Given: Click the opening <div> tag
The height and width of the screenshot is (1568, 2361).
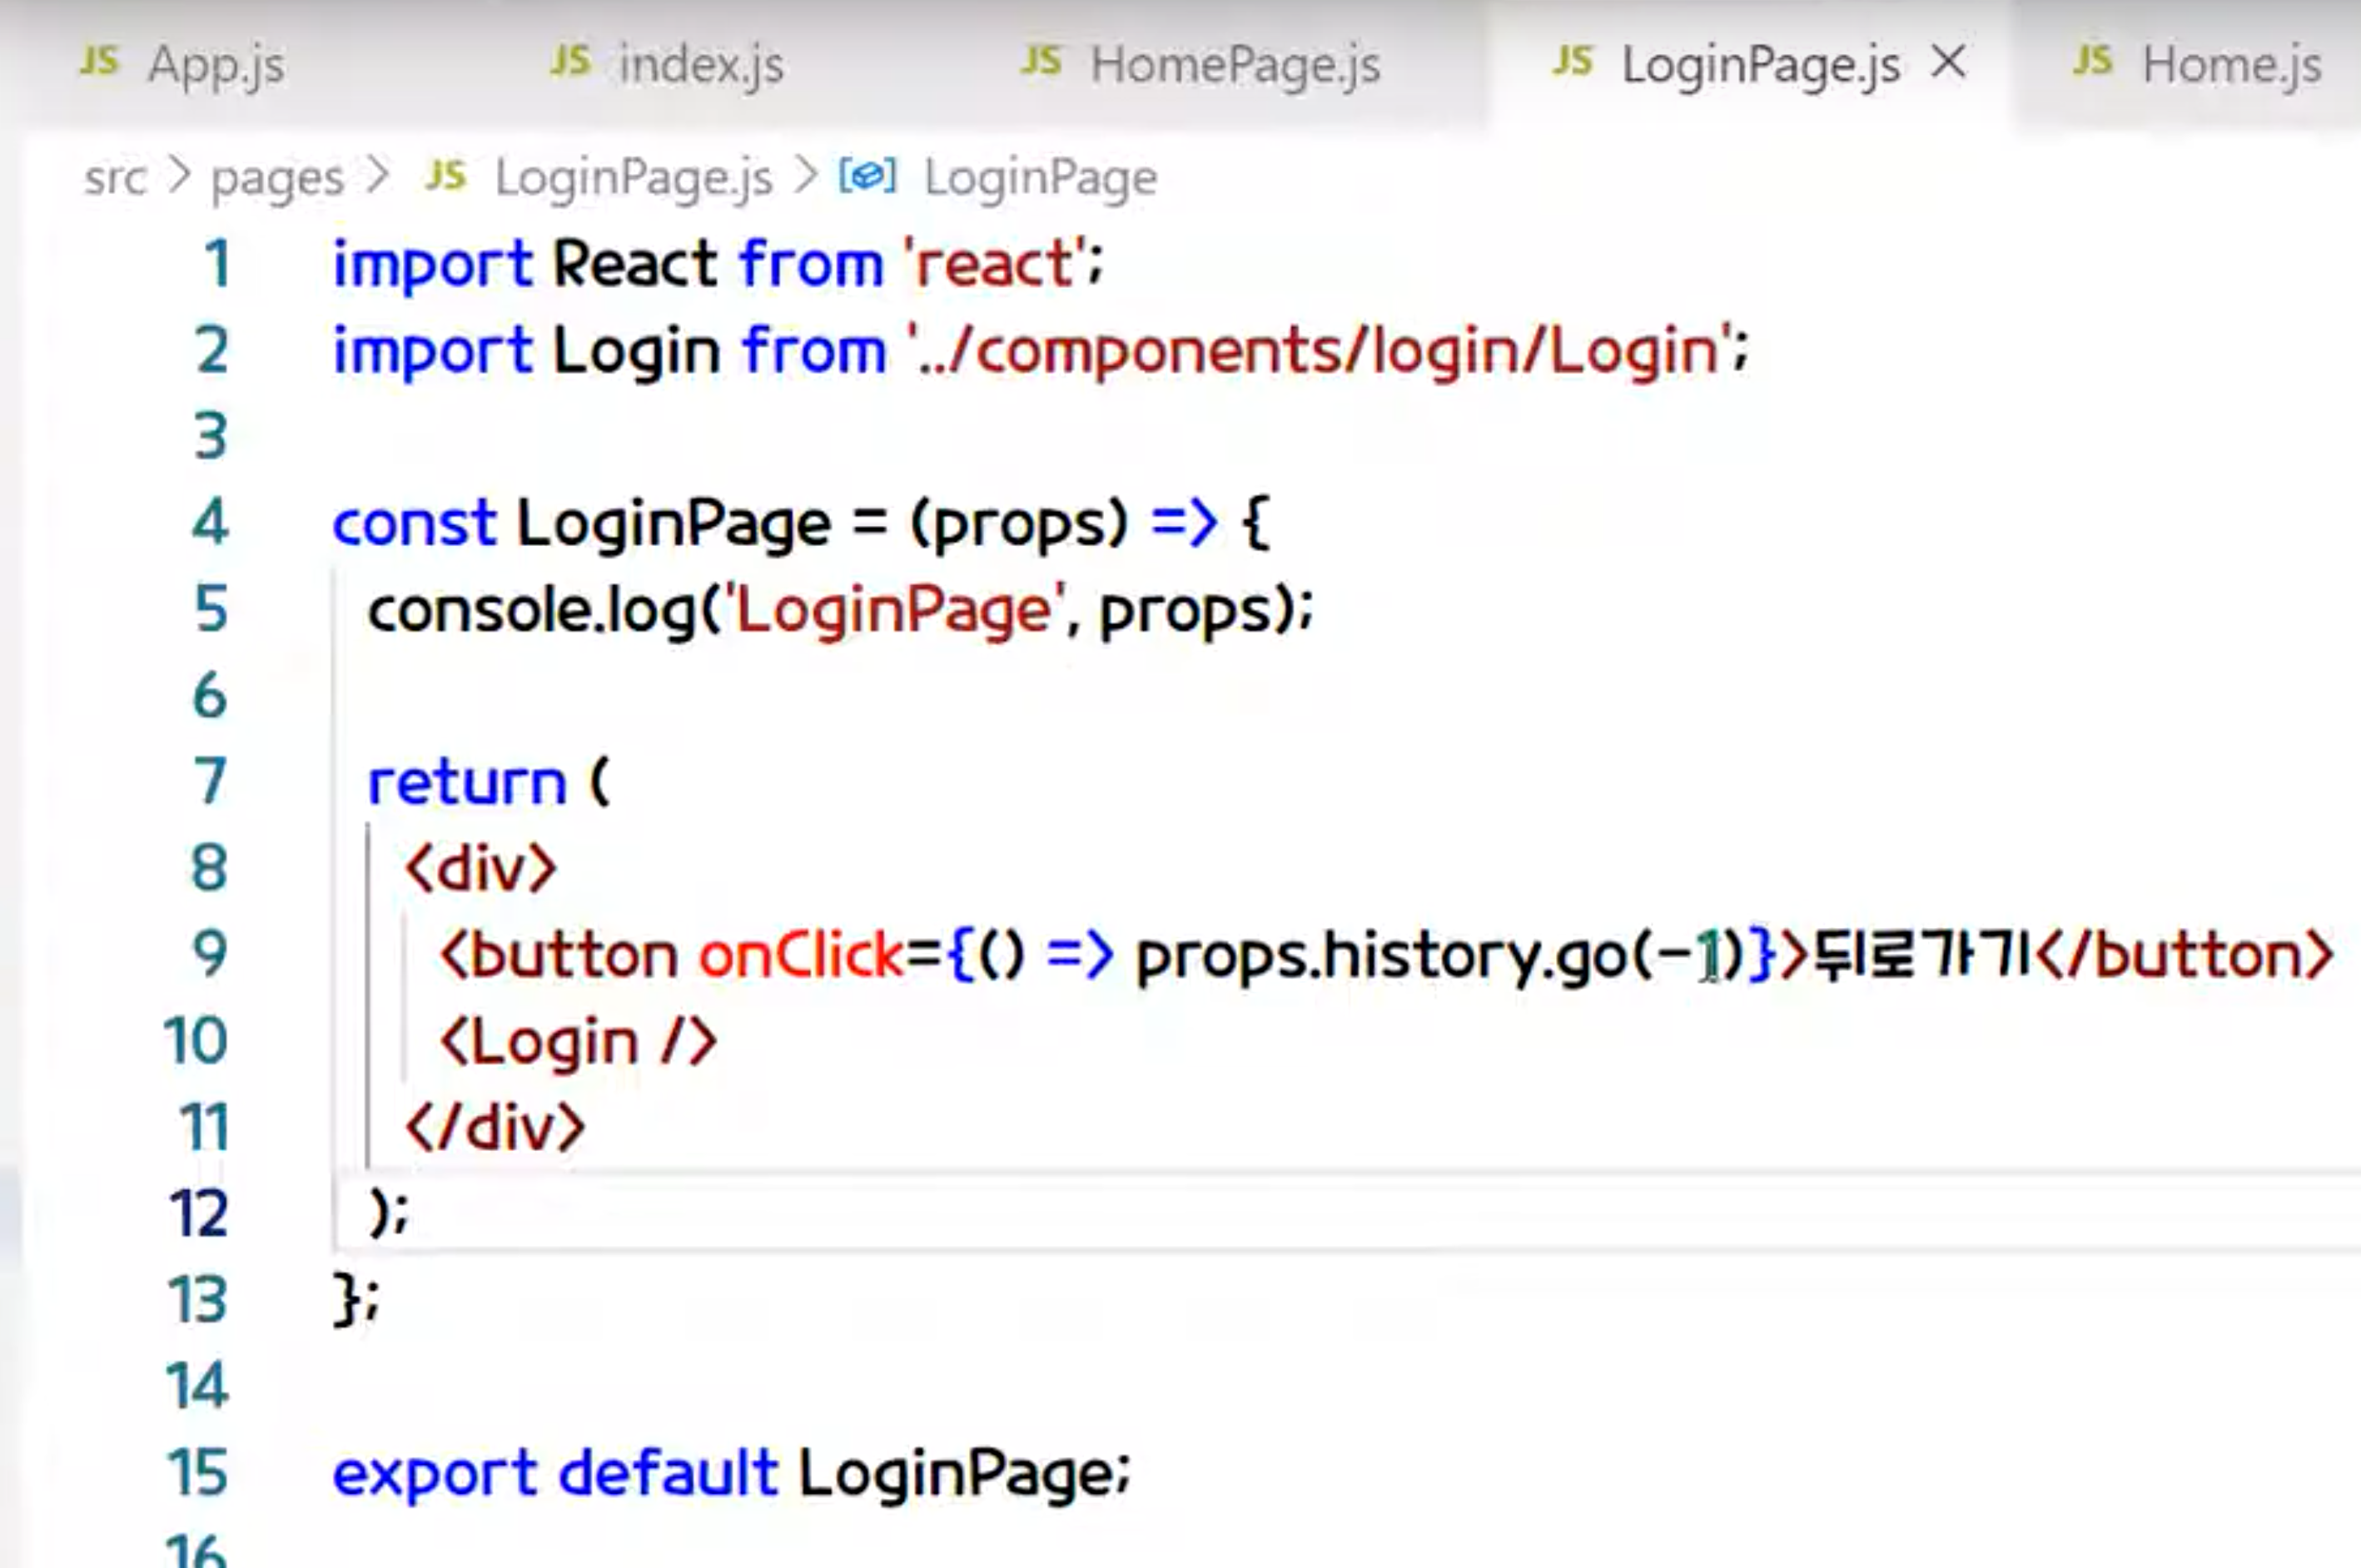Looking at the screenshot, I should point(481,868).
